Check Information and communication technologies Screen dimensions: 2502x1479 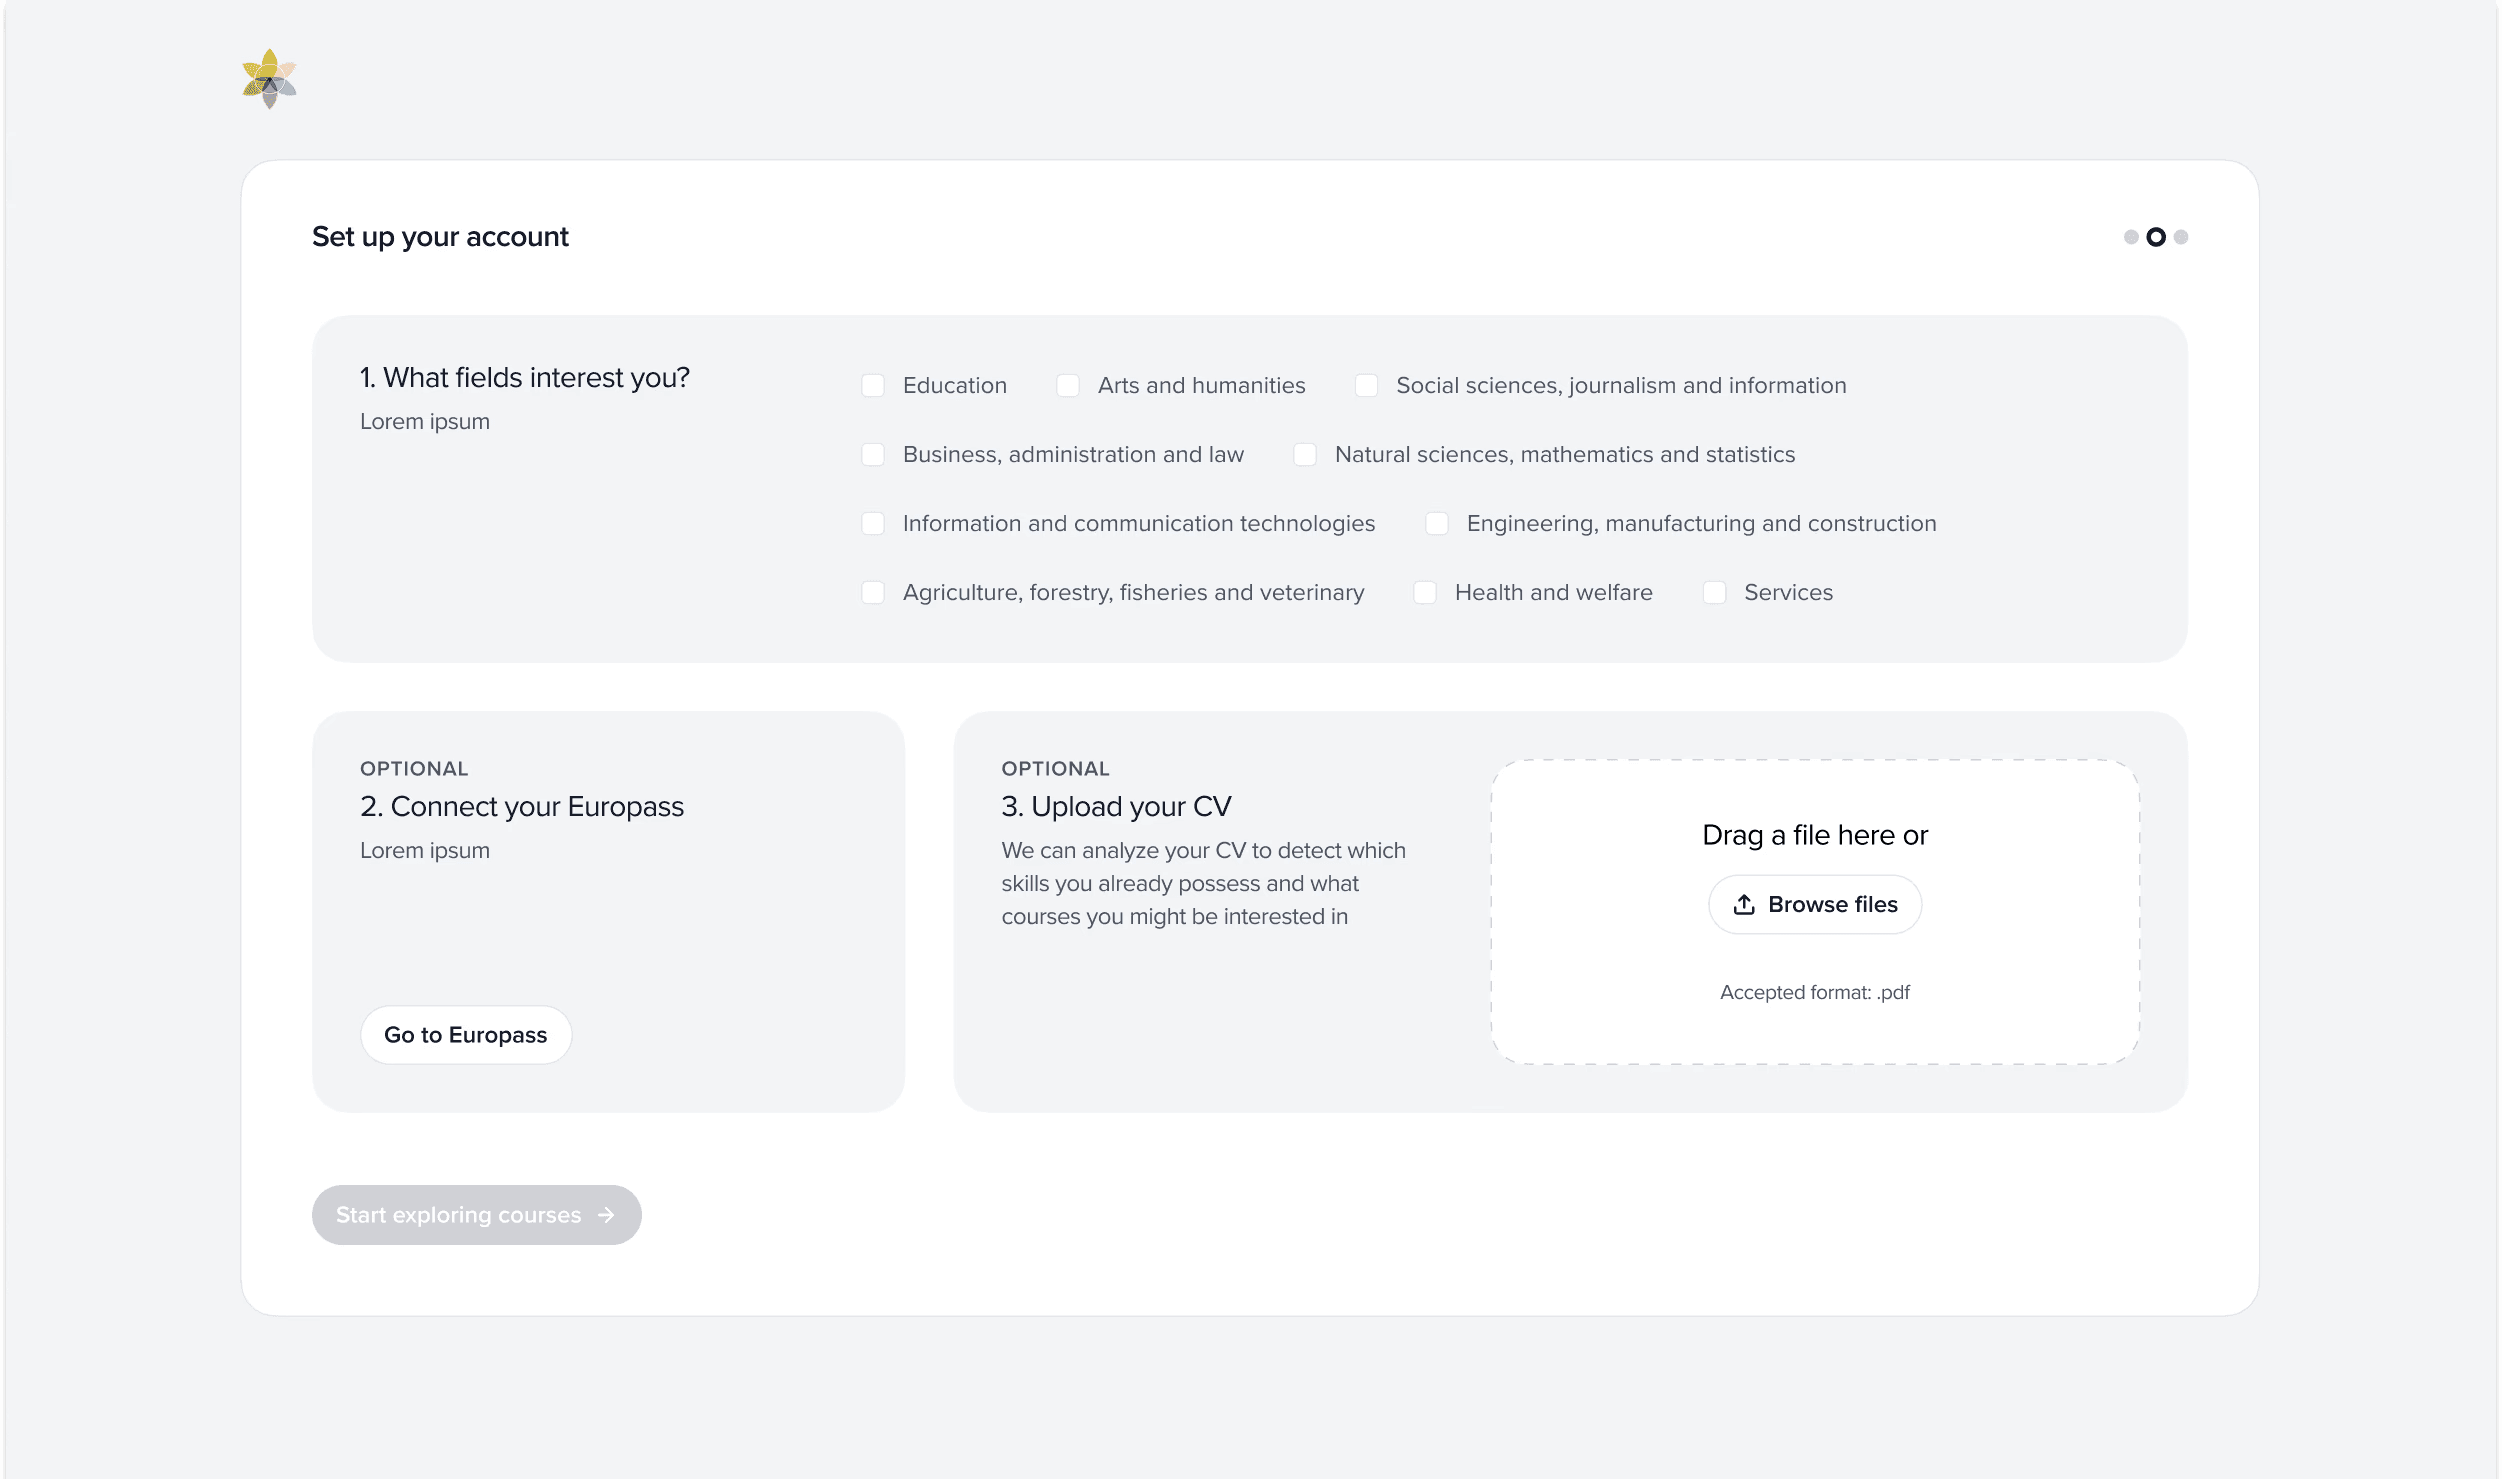tap(872, 523)
